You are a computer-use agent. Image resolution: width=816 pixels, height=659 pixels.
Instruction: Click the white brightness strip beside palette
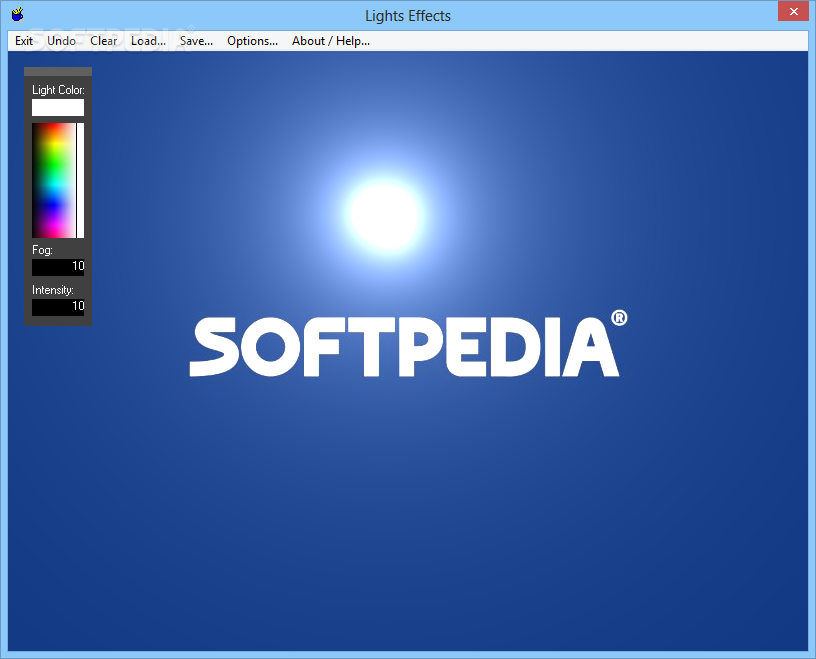coord(81,181)
